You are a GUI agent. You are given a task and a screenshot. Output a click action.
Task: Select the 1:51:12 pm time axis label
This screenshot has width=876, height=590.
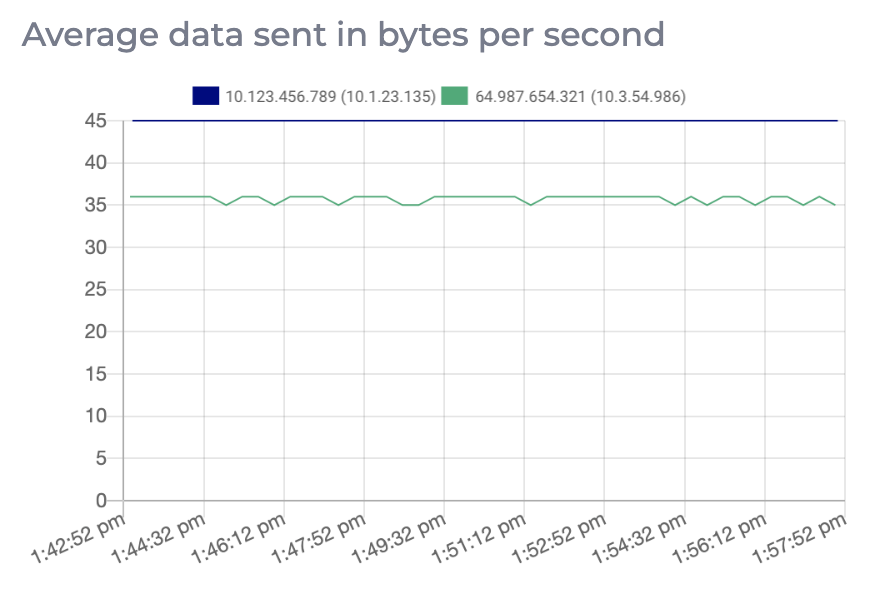482,538
